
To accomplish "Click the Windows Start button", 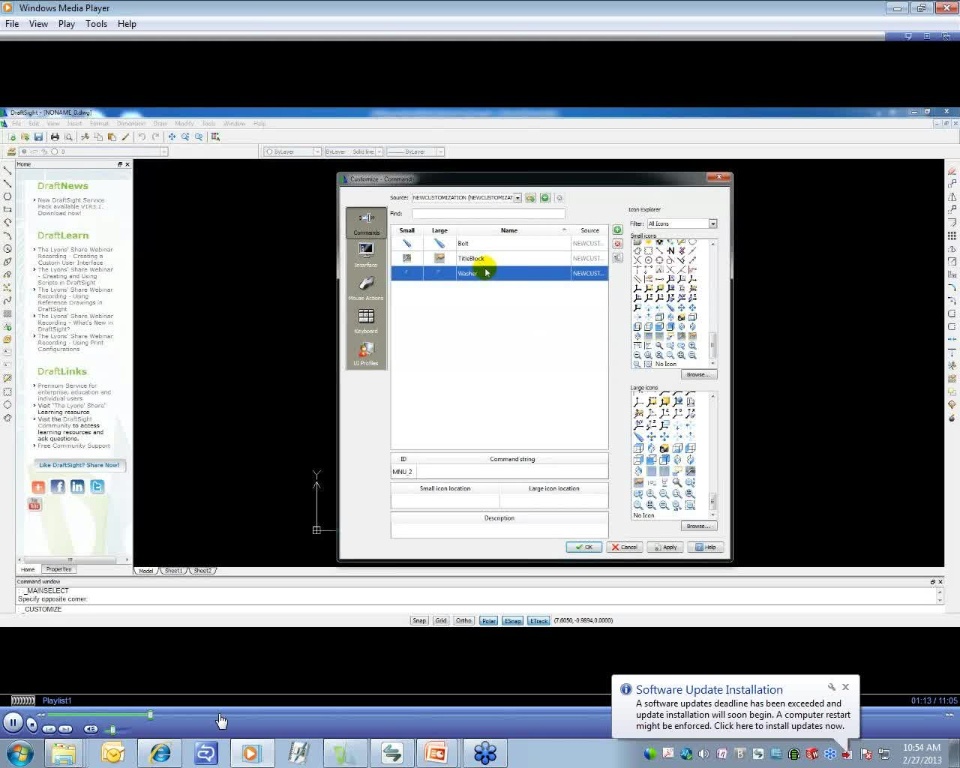I will coord(20,753).
